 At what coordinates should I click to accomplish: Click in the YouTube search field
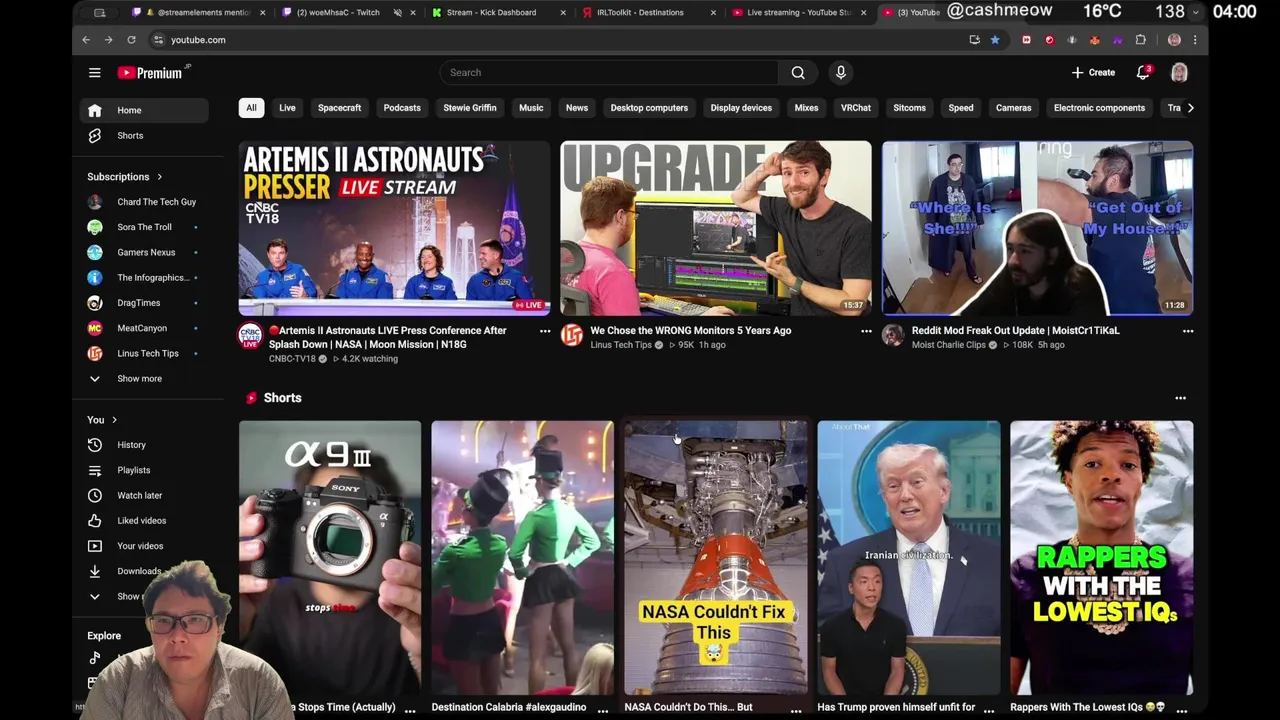coord(608,72)
